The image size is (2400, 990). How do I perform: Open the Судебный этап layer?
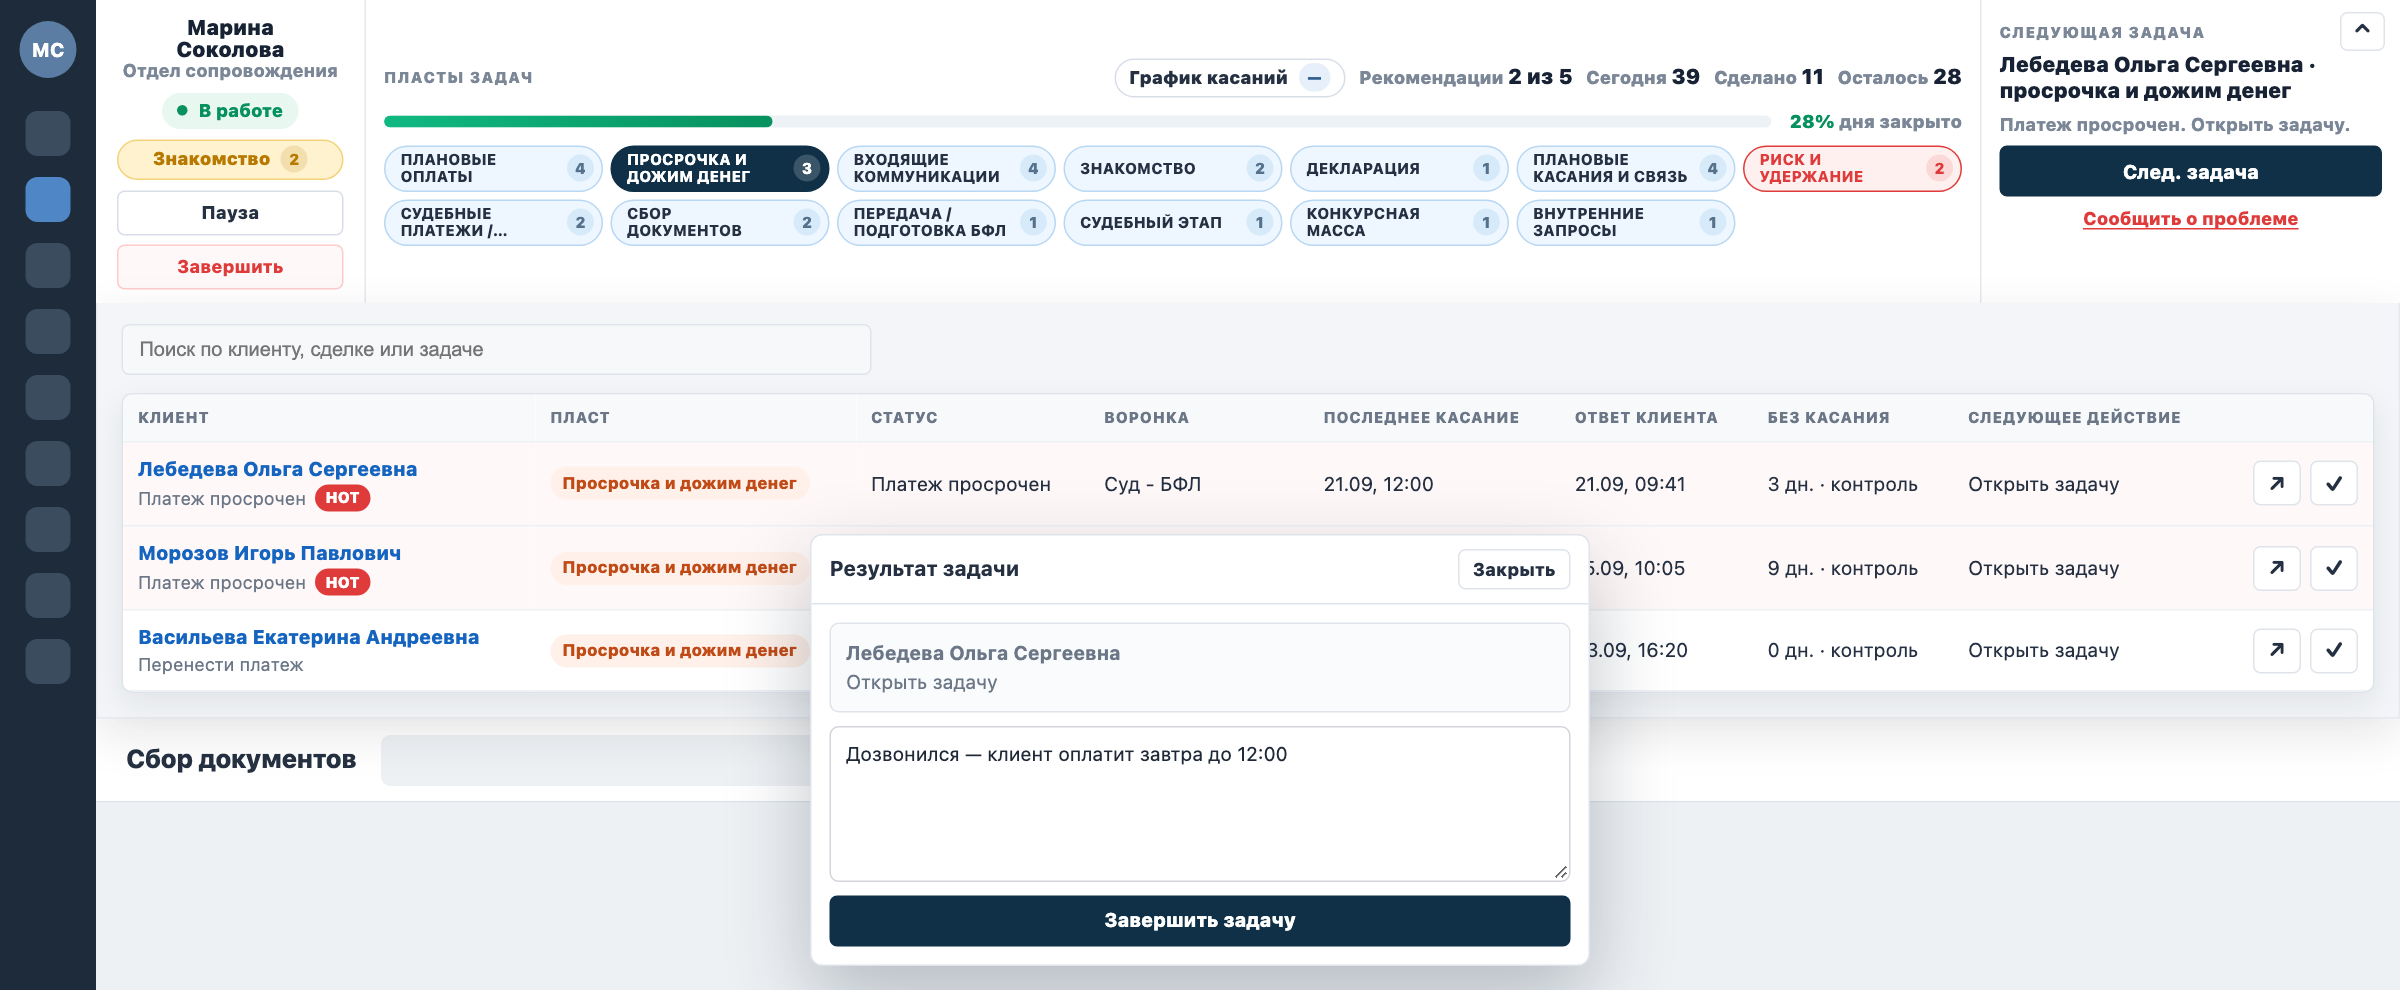point(1173,222)
